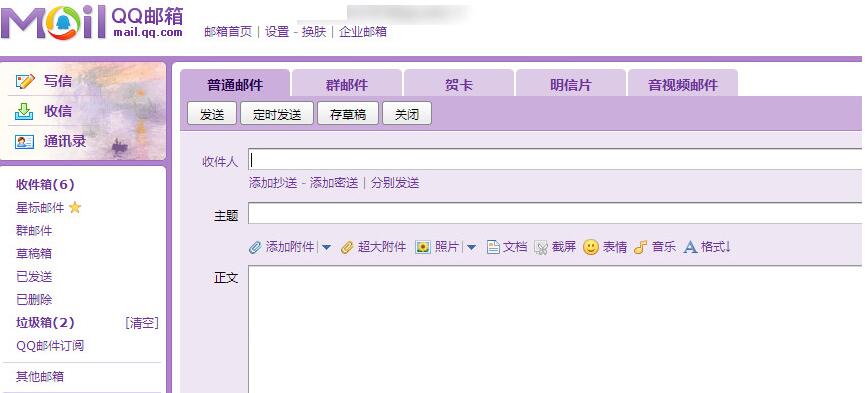Click 添加密送 link

coord(334,183)
